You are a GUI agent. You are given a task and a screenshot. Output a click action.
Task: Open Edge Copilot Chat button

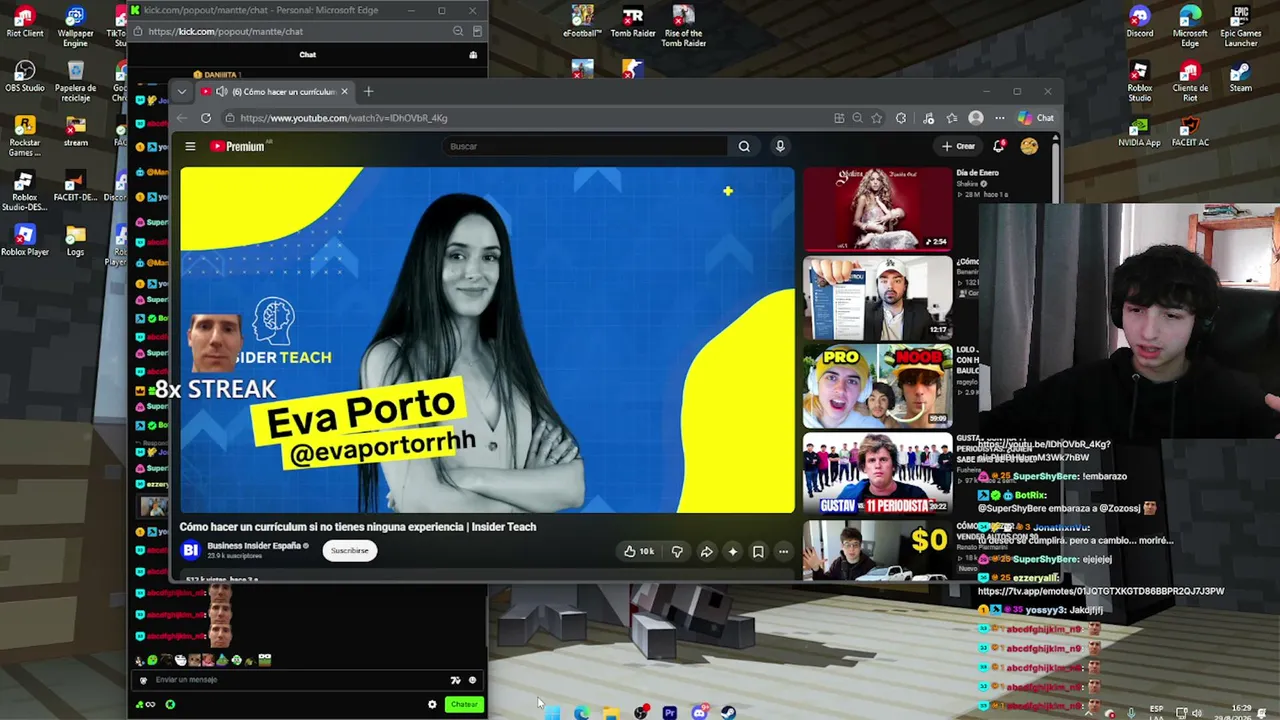[x=1036, y=118]
